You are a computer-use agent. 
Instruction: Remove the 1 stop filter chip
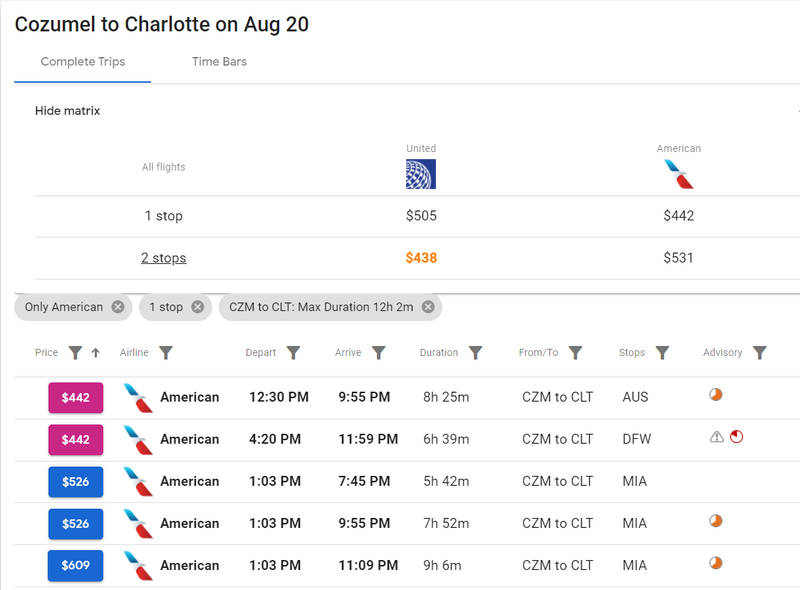197,307
